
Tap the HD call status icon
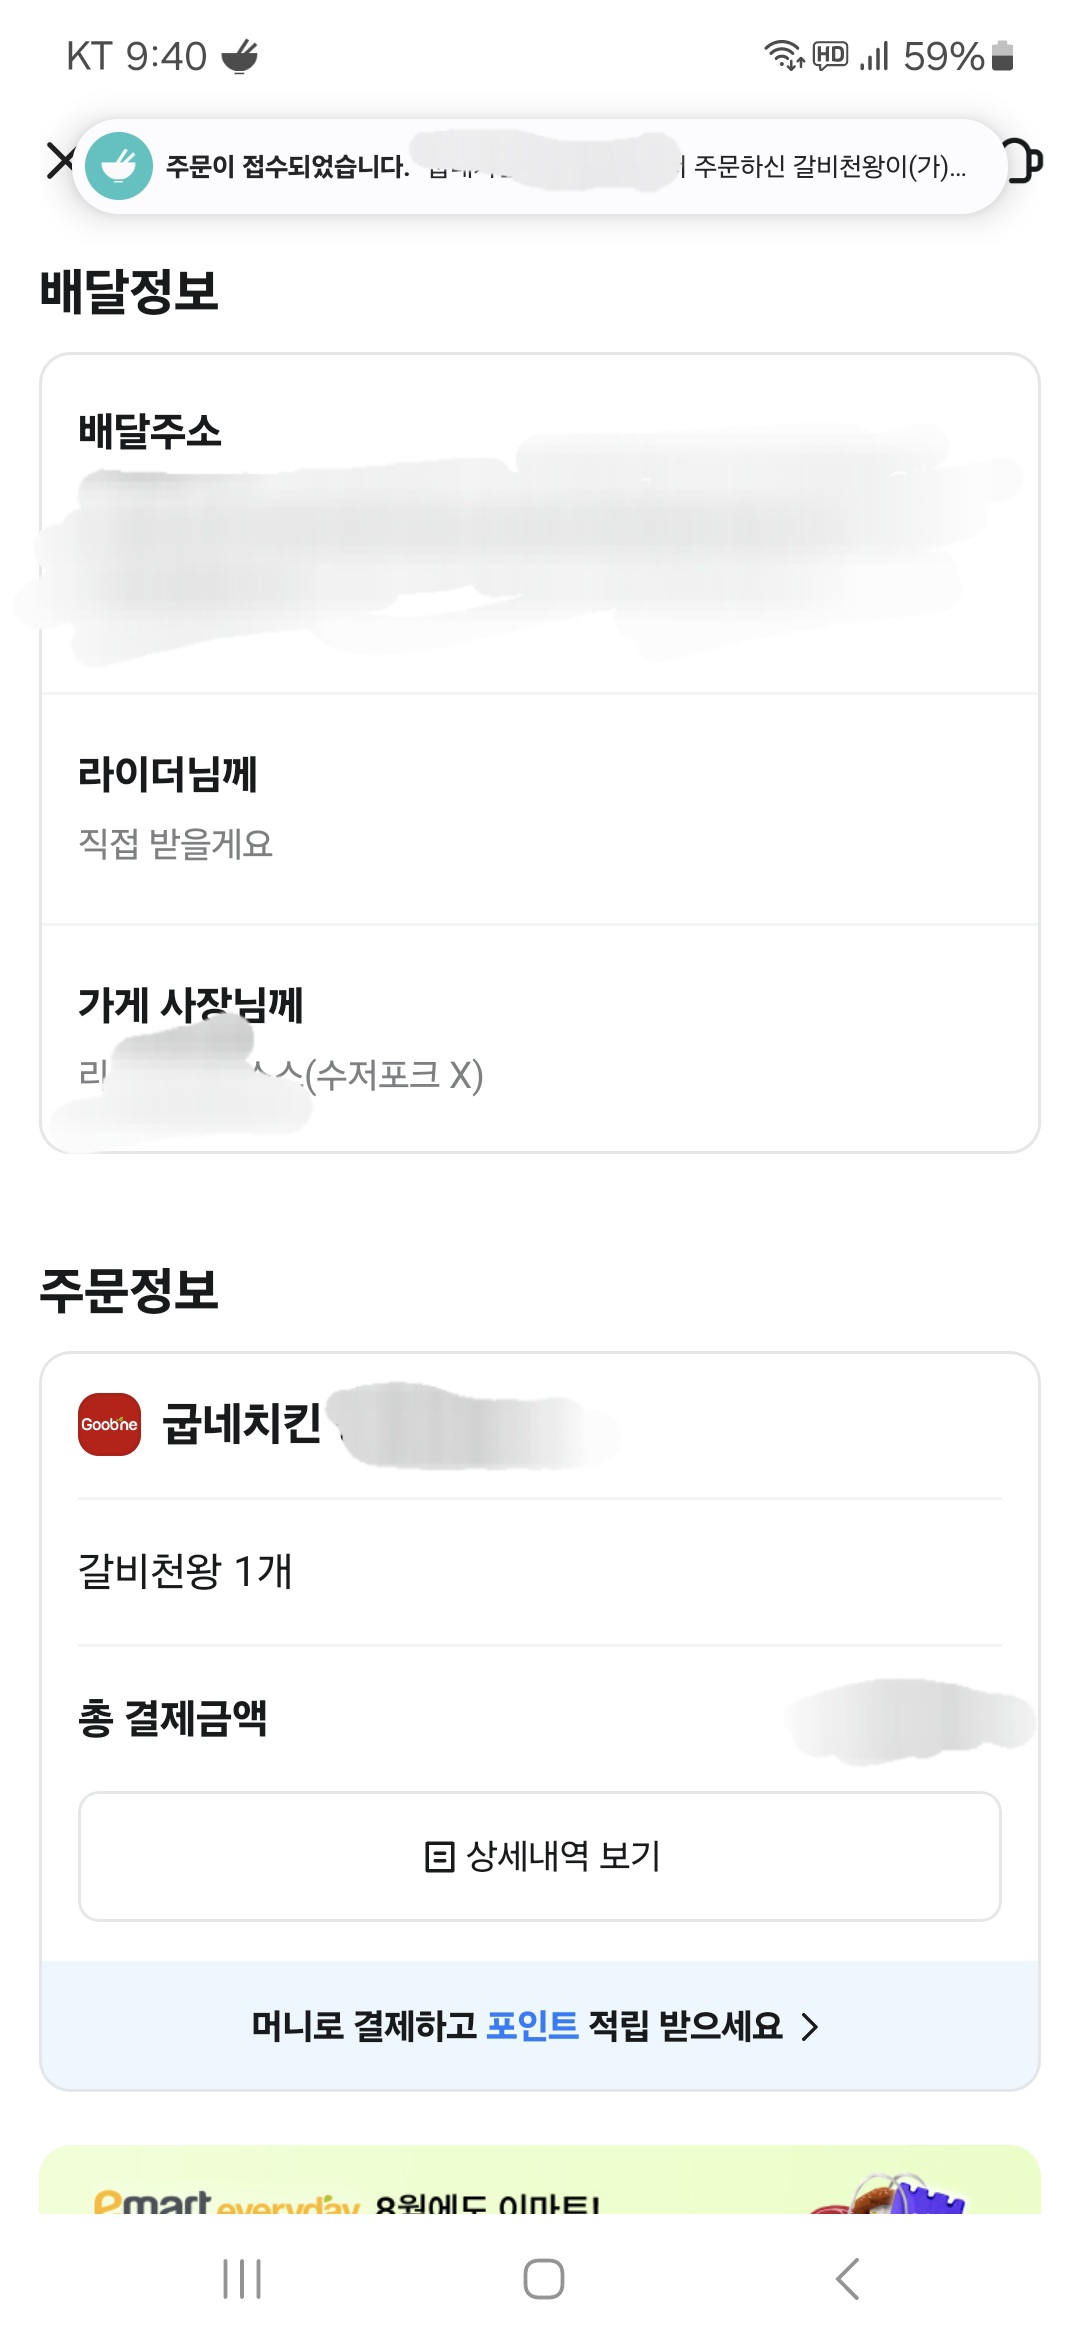tap(830, 56)
